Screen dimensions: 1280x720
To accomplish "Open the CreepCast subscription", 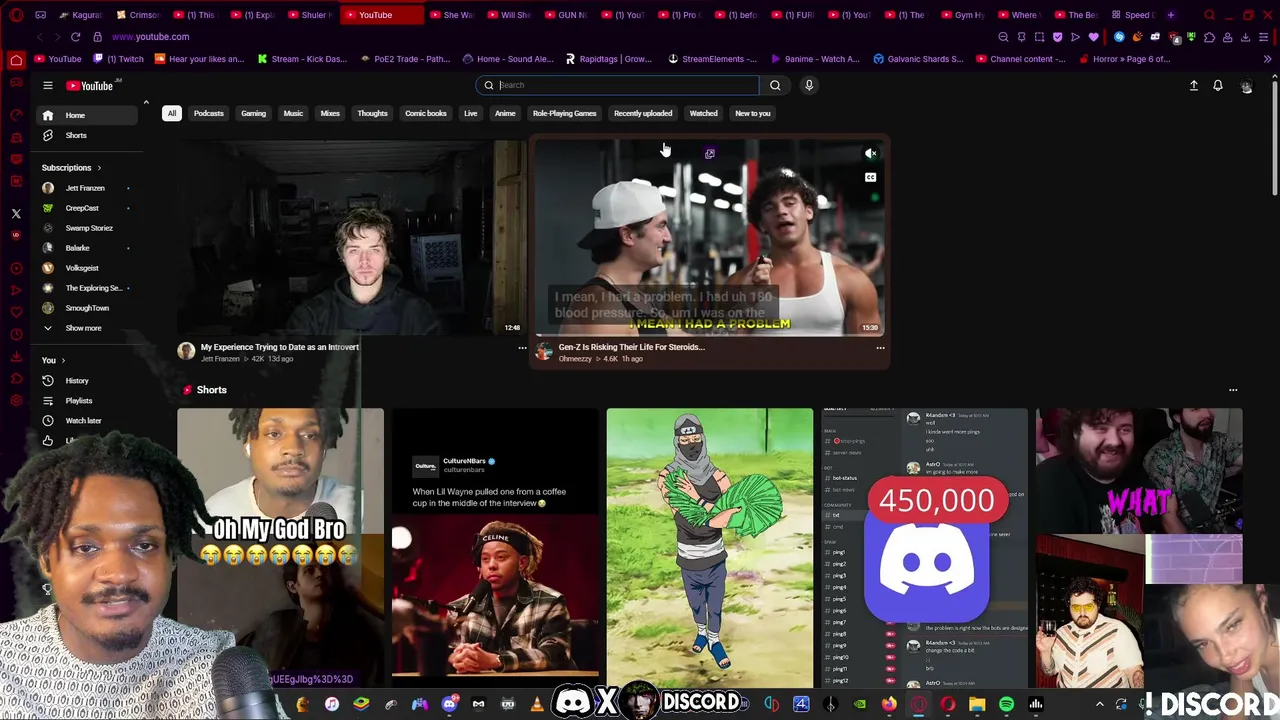I will [89, 208].
